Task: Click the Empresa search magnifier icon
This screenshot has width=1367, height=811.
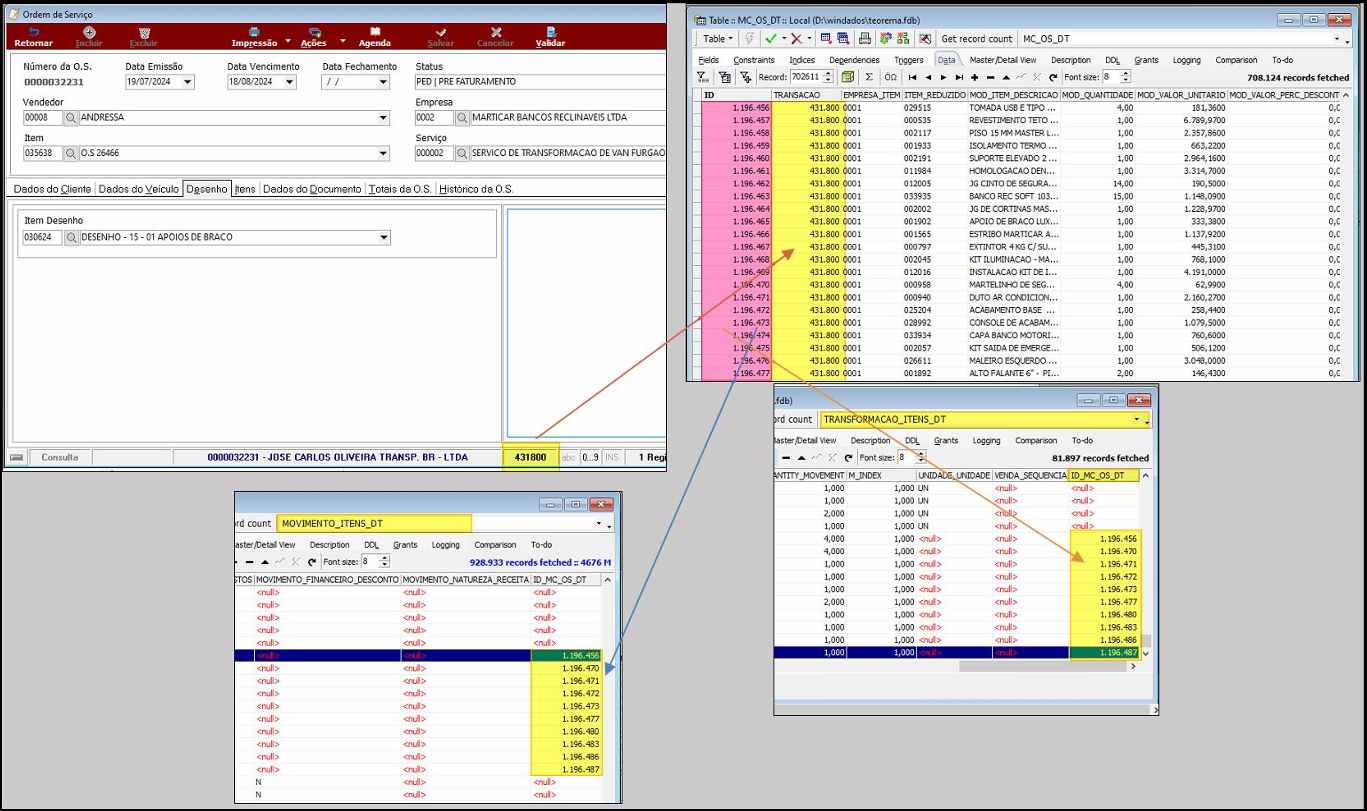Action: coord(462,117)
